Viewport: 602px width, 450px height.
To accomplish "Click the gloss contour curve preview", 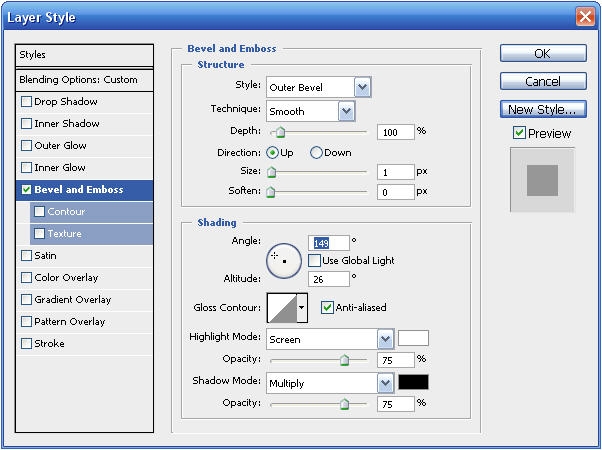I will click(x=282, y=308).
